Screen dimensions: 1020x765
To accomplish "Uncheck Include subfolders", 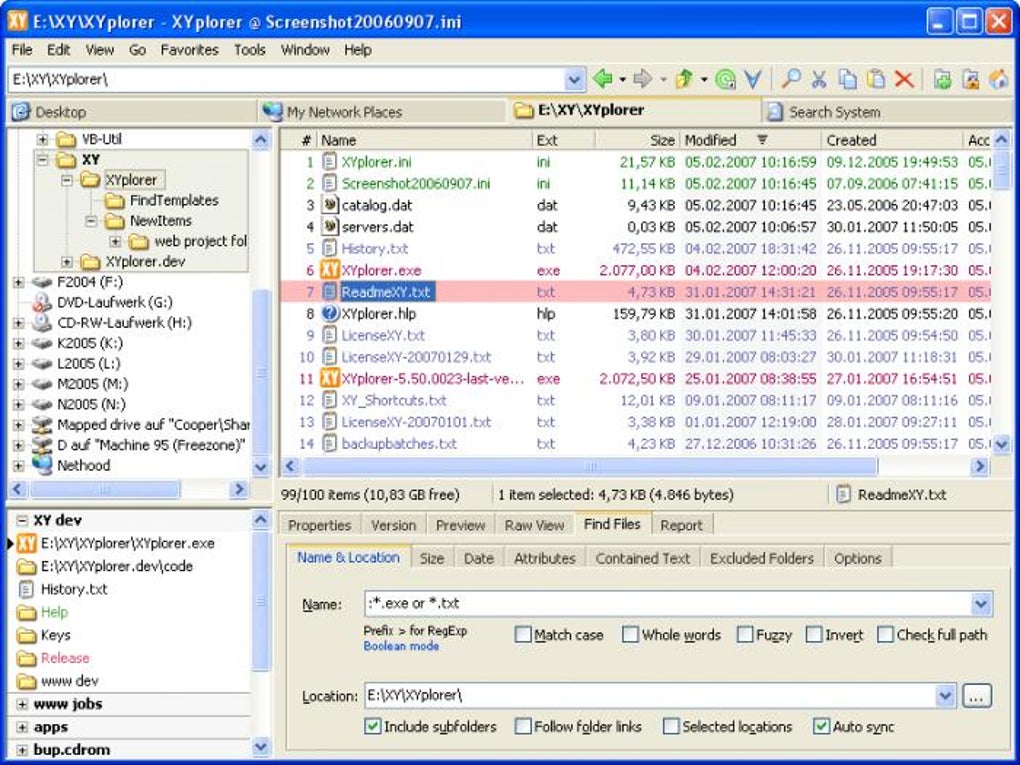I will [x=373, y=726].
